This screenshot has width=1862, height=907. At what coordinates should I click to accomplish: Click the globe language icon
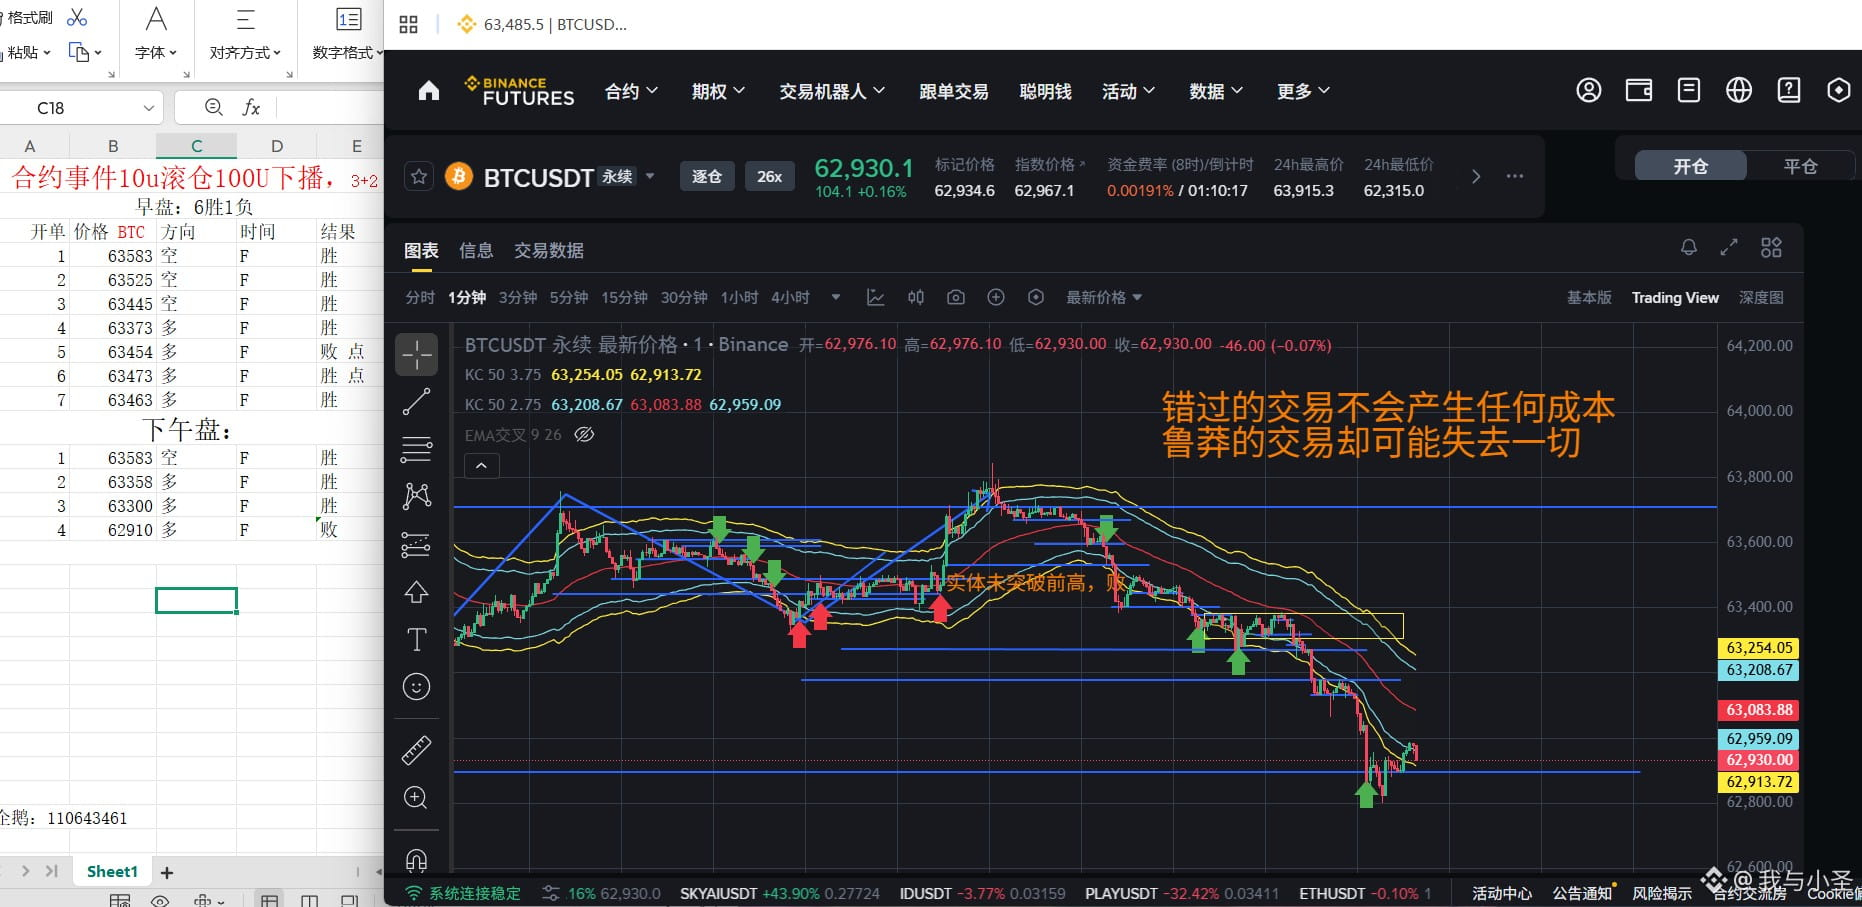pyautogui.click(x=1739, y=90)
